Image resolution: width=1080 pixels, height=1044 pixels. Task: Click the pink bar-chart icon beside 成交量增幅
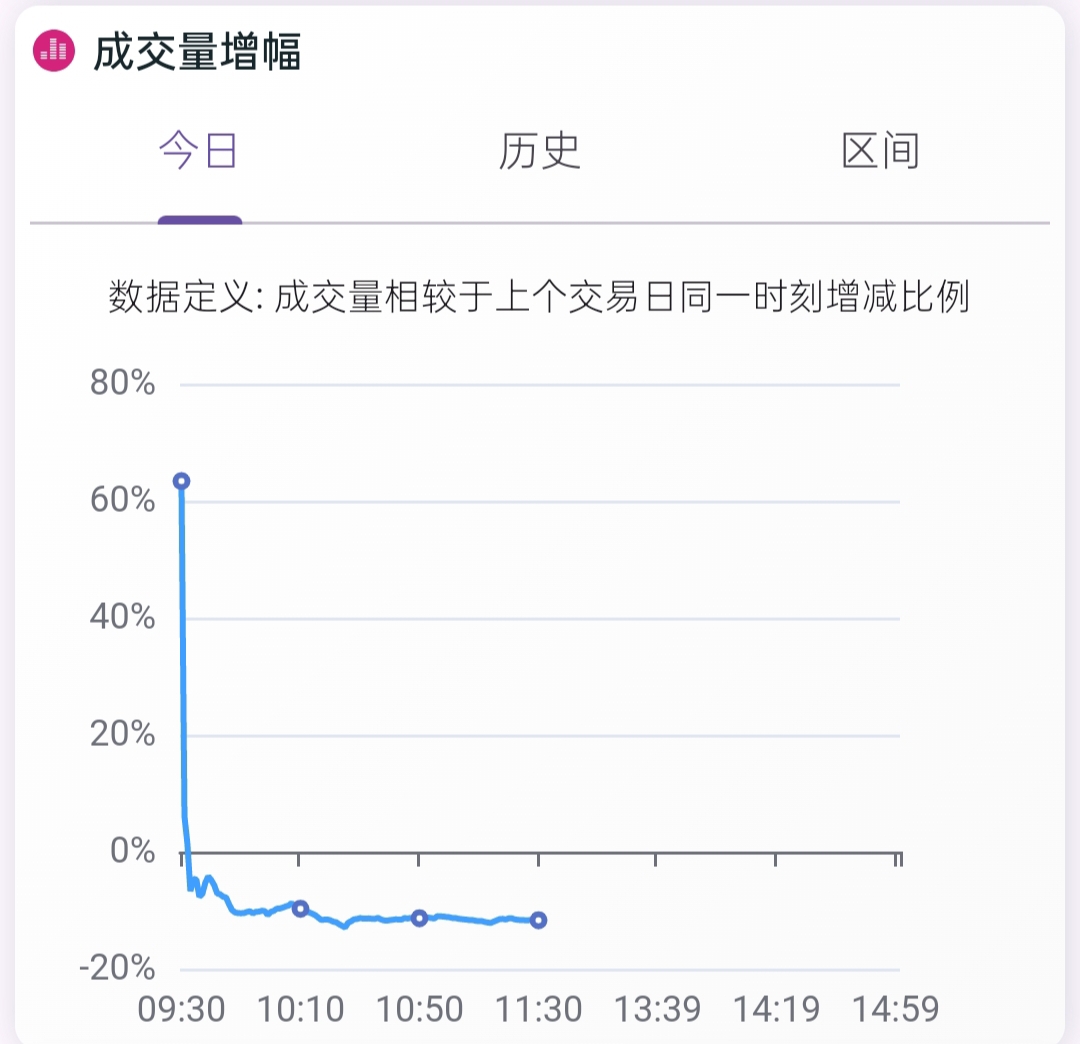coord(54,50)
